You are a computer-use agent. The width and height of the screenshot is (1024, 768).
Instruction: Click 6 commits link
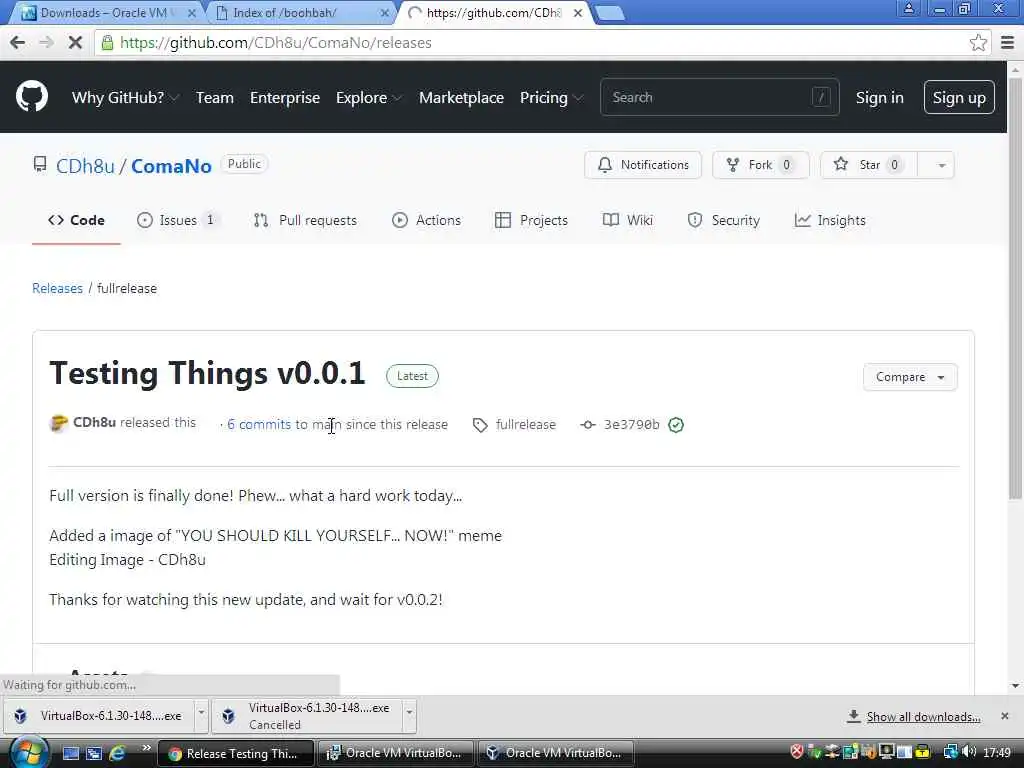pos(259,424)
